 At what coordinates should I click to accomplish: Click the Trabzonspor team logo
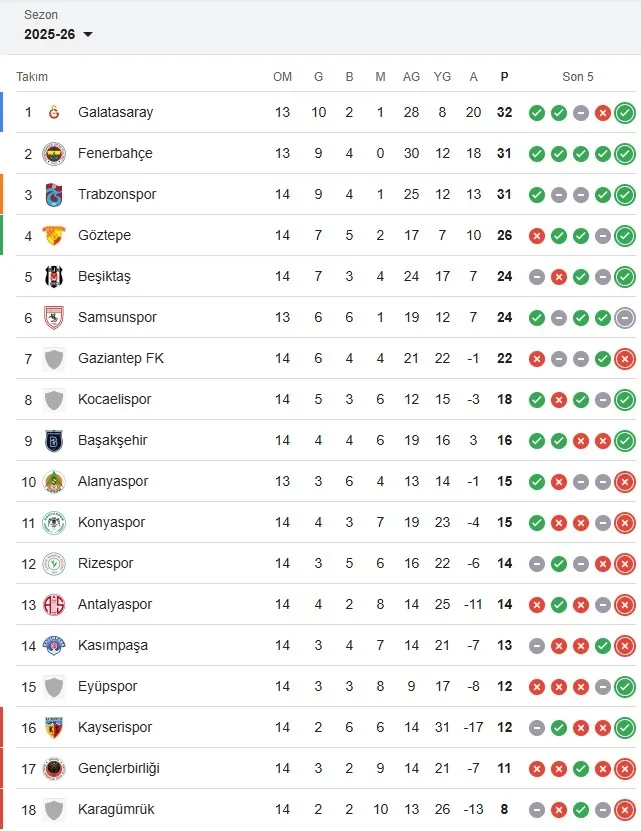[54, 194]
